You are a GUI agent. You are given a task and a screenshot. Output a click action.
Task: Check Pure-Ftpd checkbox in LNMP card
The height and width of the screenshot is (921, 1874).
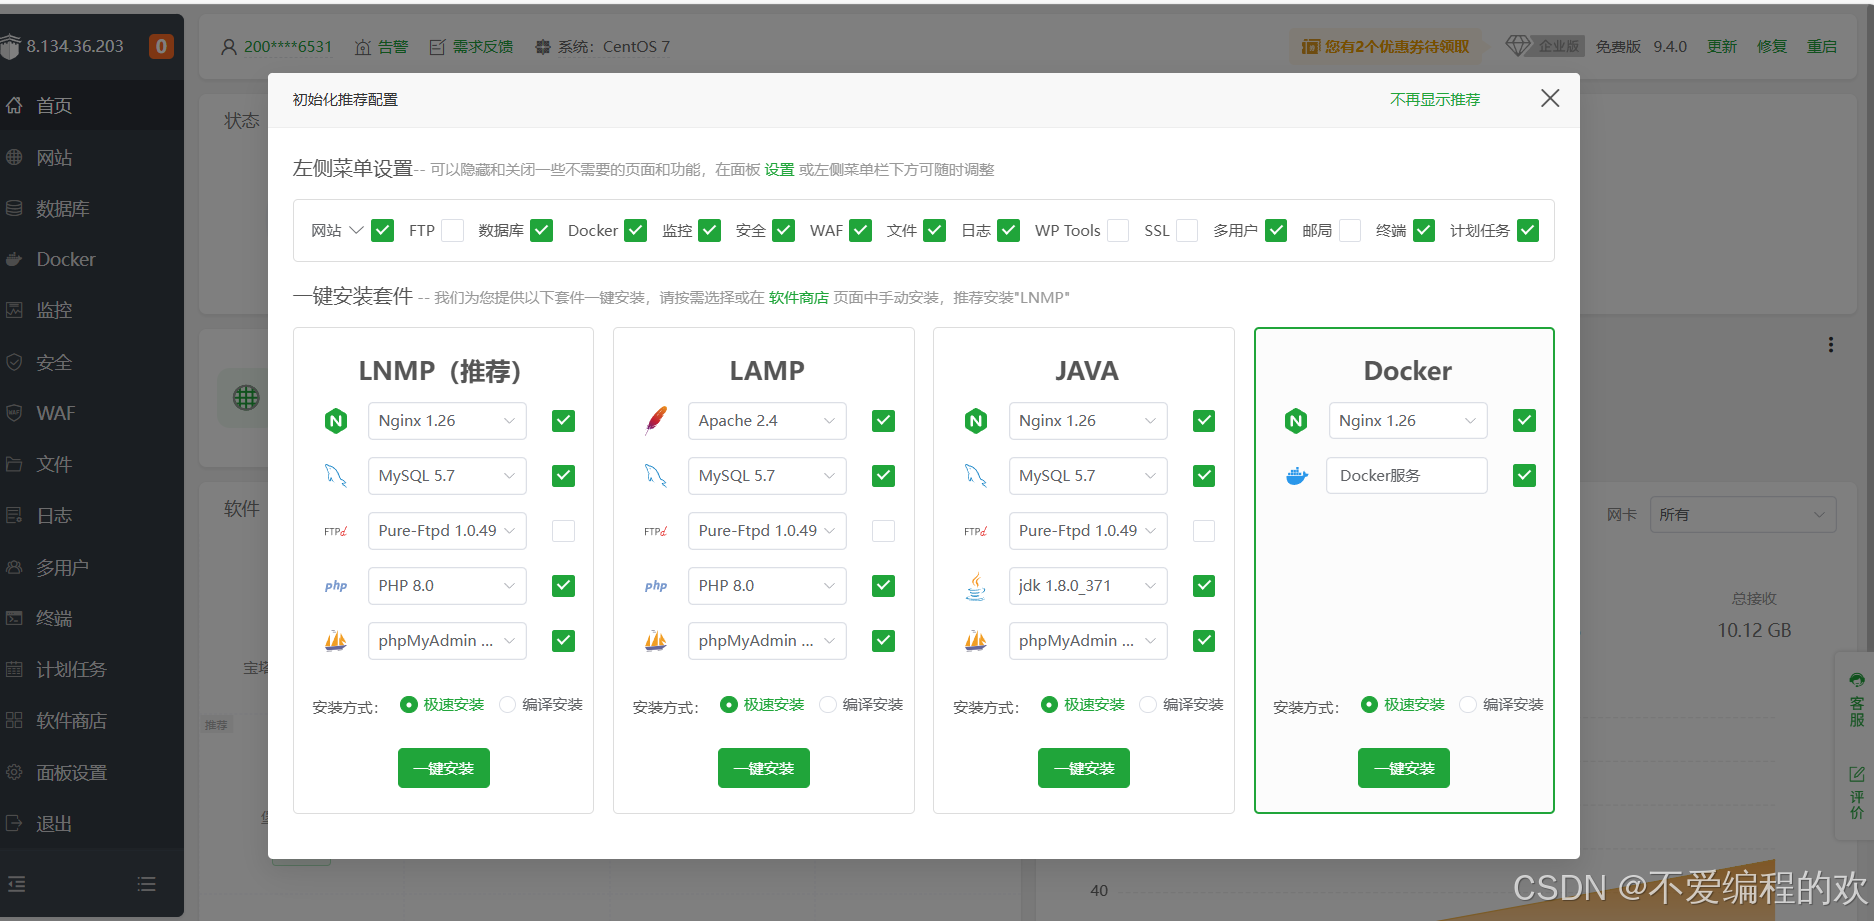coord(564,531)
